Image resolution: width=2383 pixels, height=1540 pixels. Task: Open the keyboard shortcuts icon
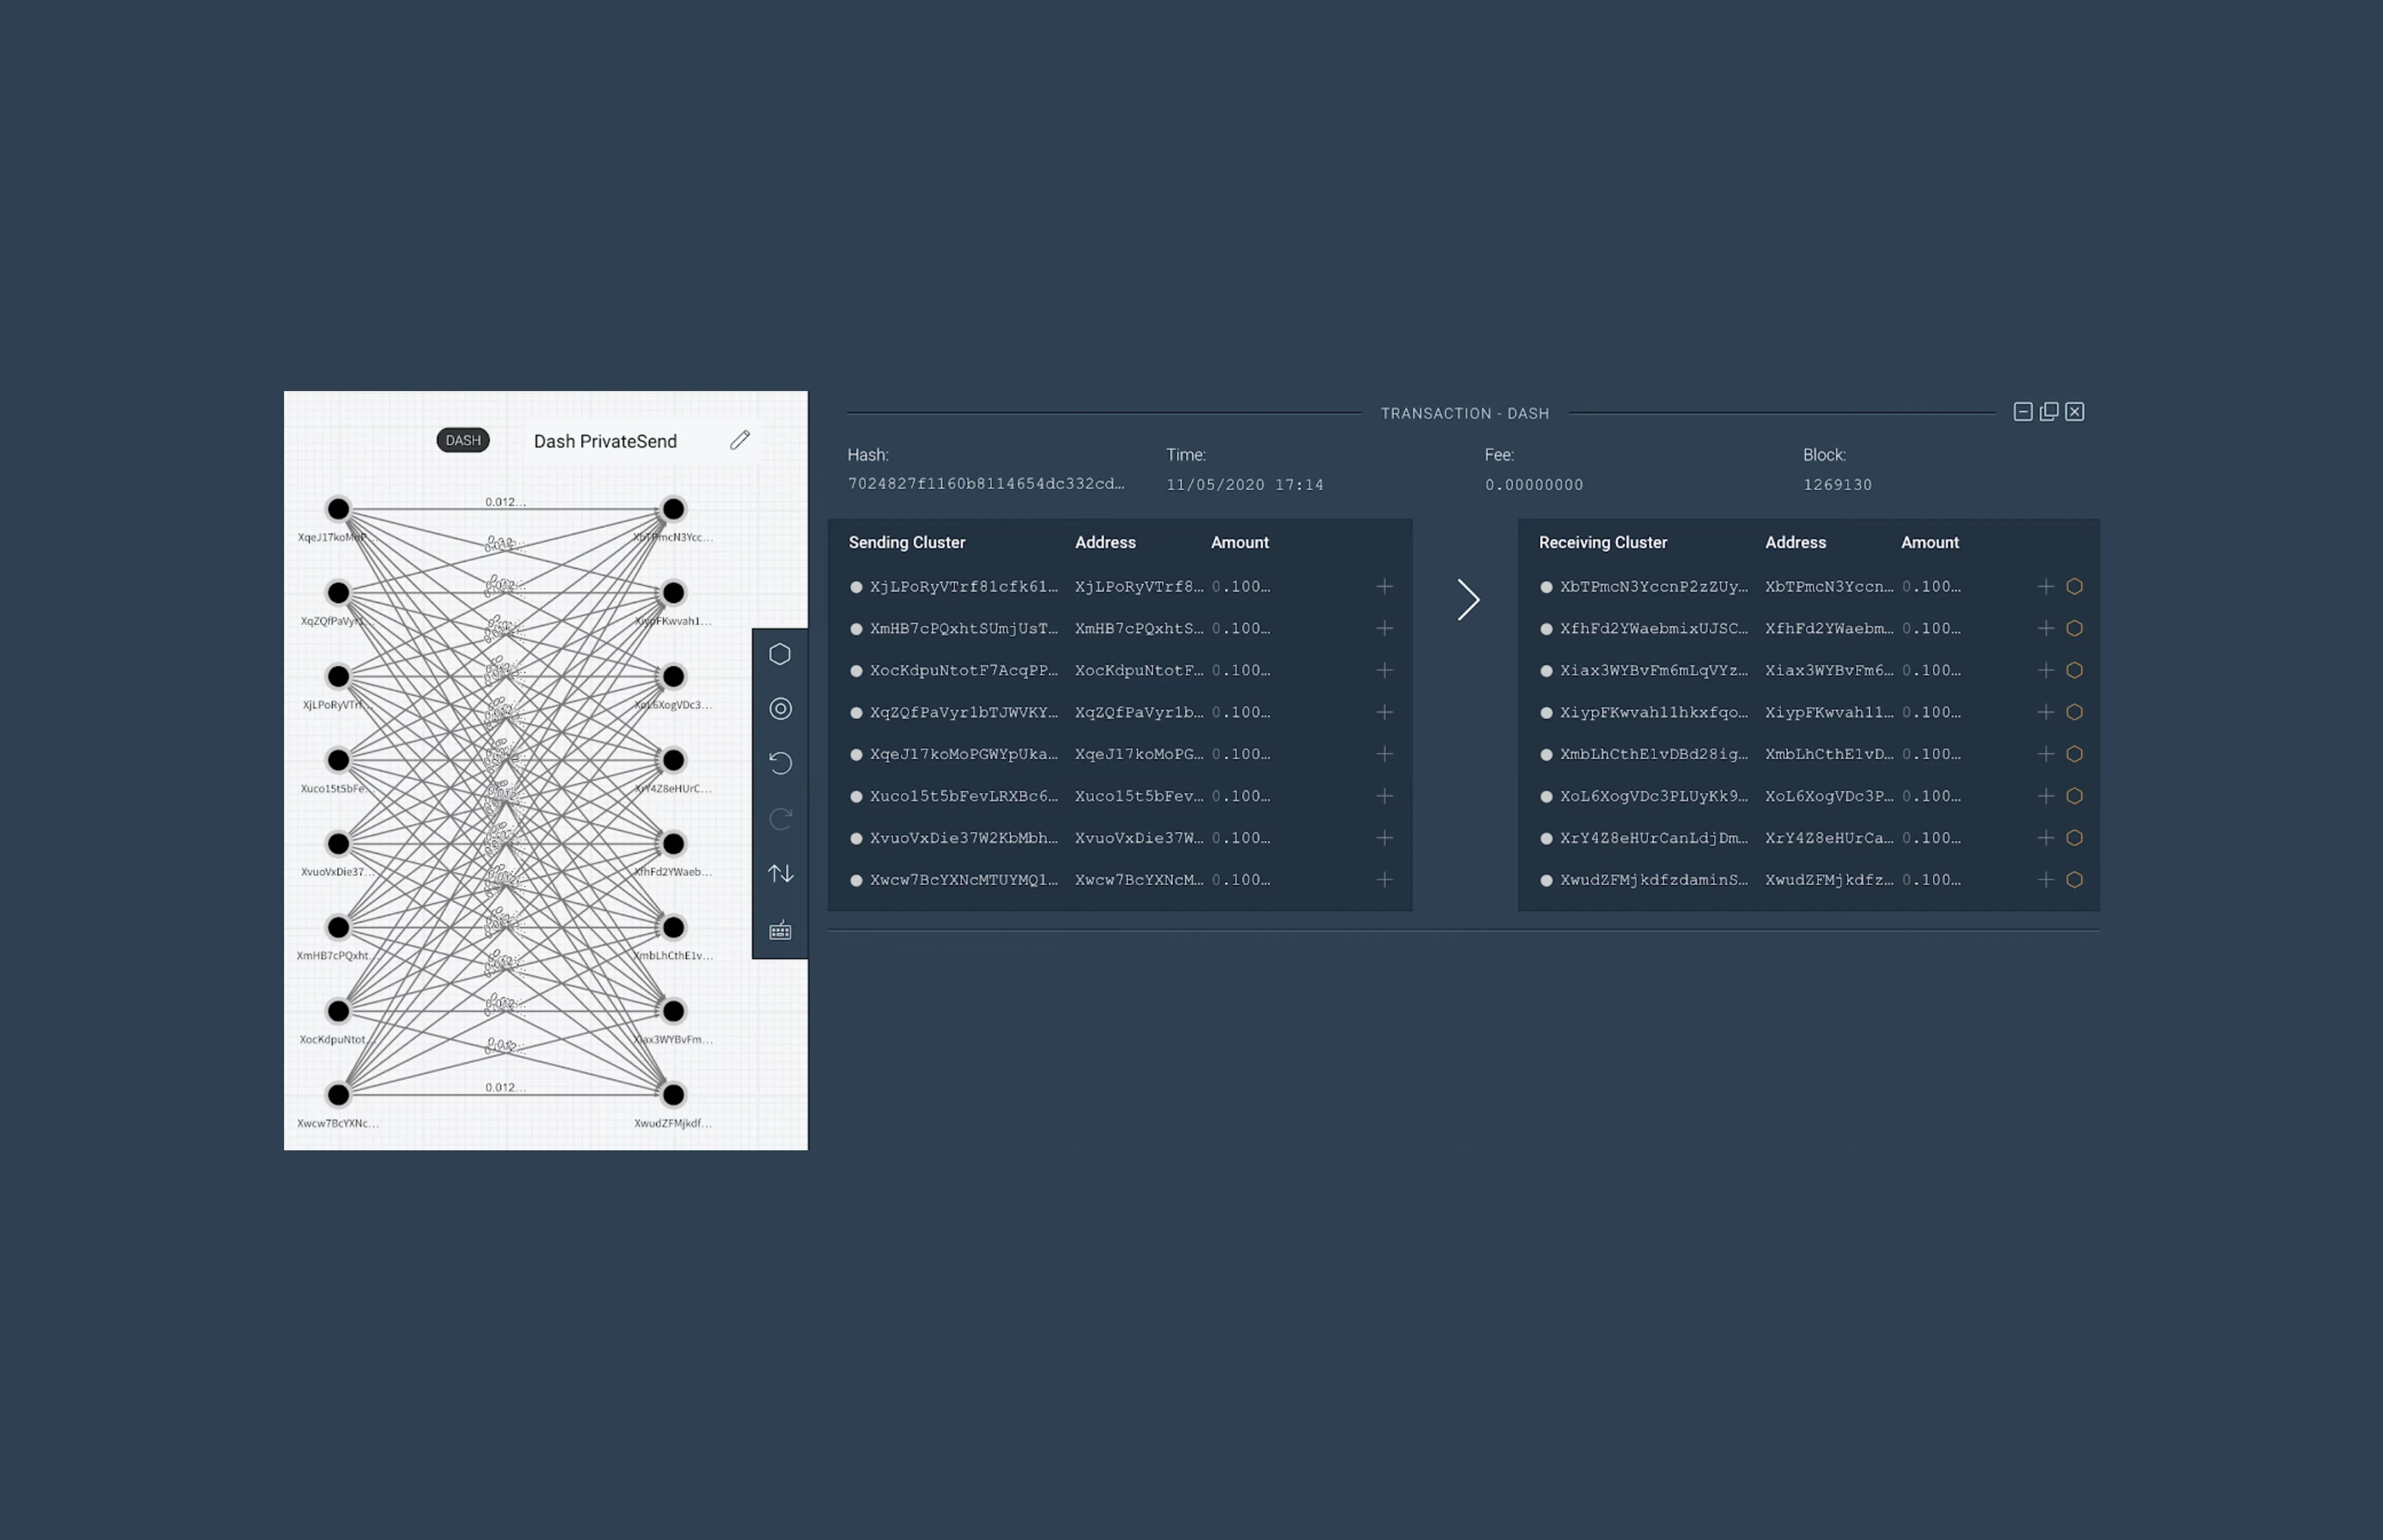780,931
